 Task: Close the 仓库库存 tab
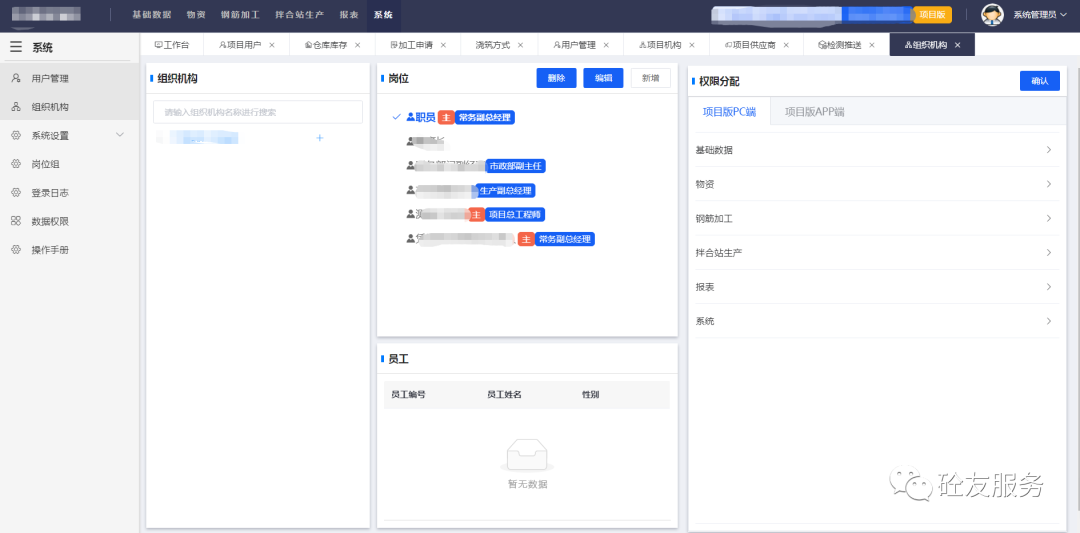click(357, 45)
